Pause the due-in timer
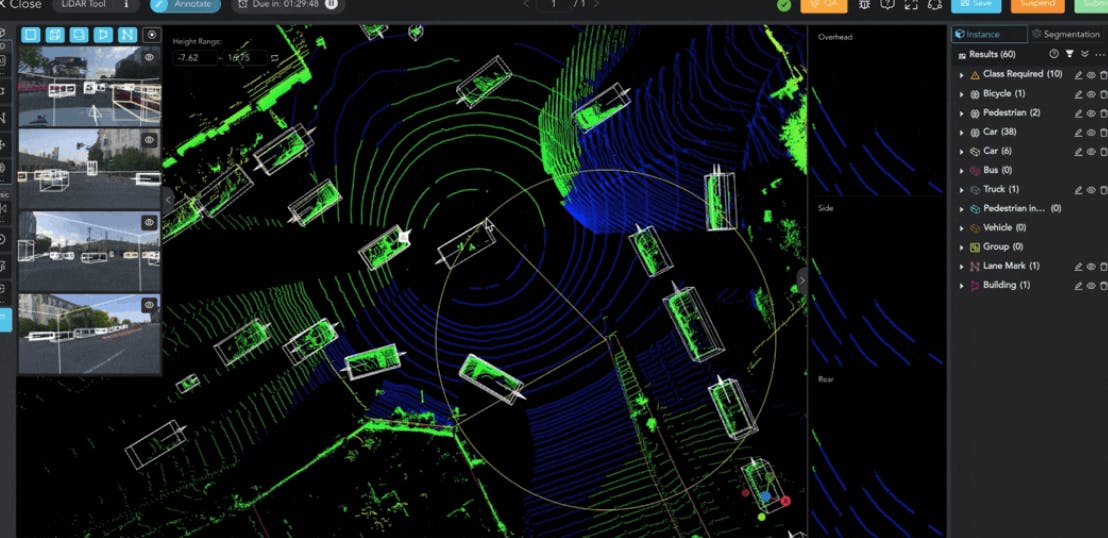 click(331, 4)
